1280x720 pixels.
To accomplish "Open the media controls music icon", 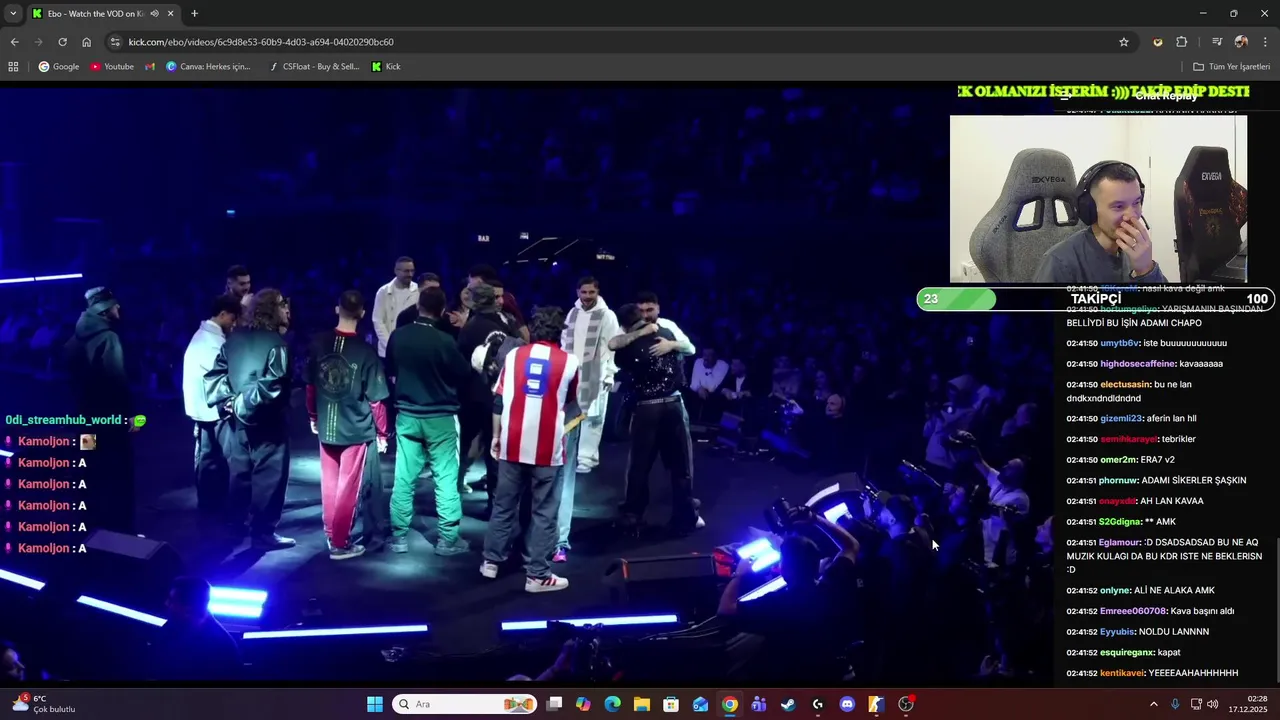I will click(x=1217, y=42).
